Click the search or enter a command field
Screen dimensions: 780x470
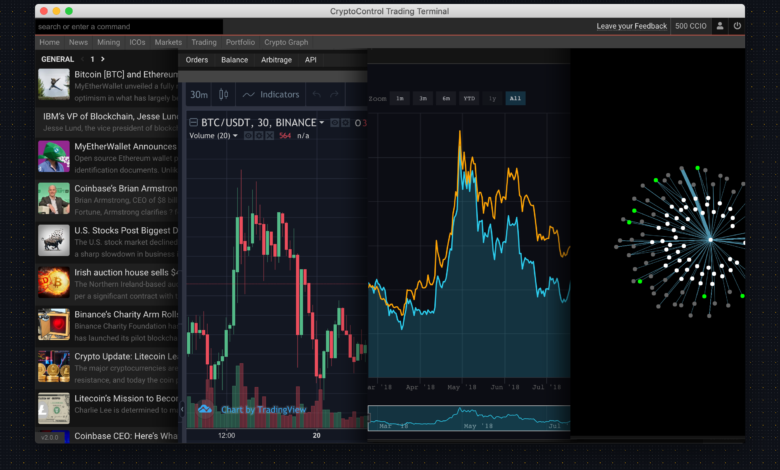click(x=129, y=26)
